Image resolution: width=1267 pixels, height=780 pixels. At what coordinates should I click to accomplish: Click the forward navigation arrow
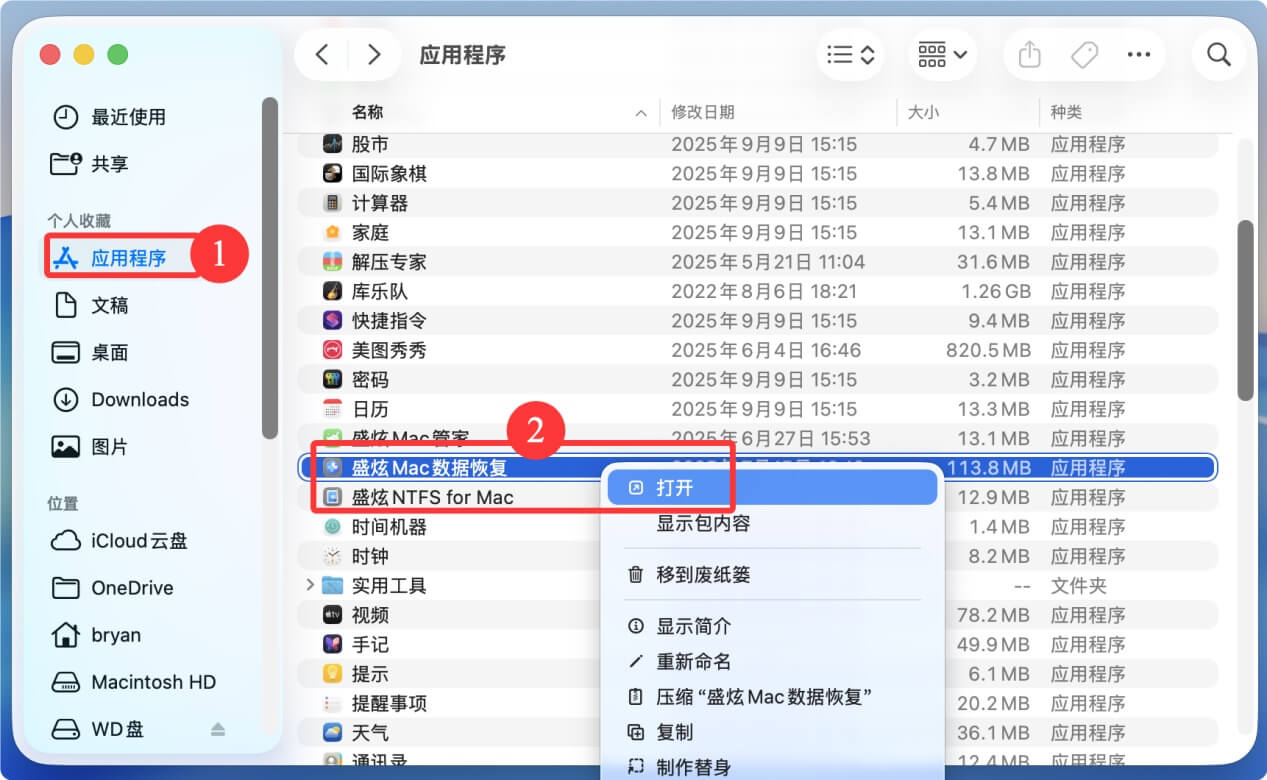[x=374, y=55]
